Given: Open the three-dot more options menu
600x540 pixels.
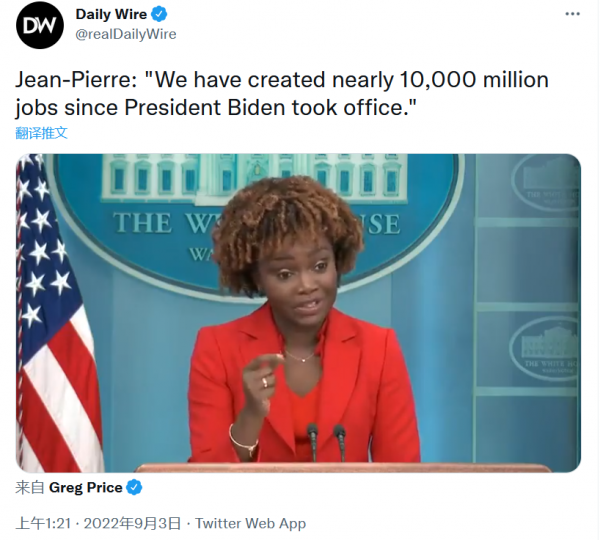Looking at the screenshot, I should click(x=572, y=14).
